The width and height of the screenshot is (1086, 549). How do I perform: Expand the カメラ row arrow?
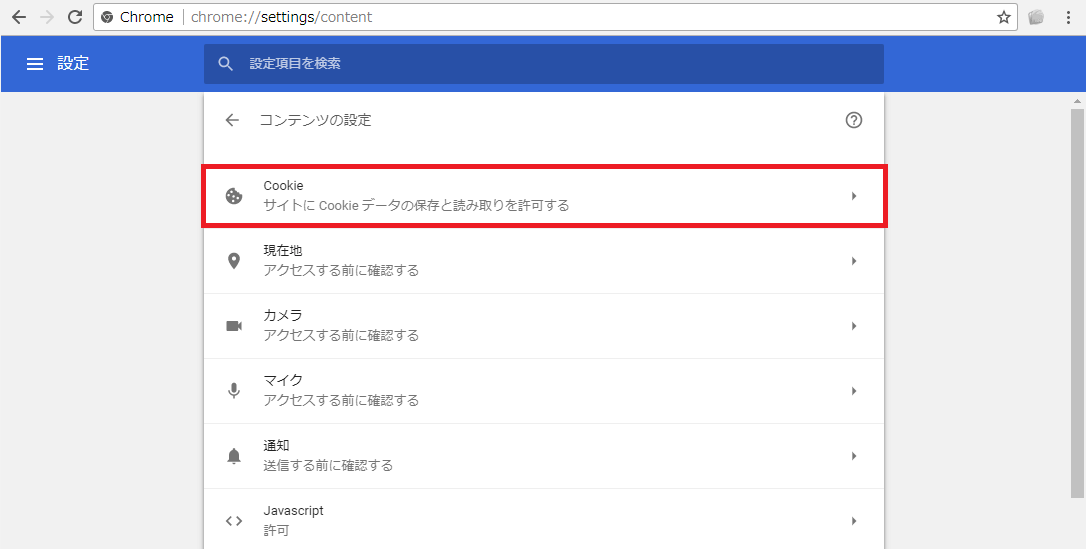[x=854, y=326]
